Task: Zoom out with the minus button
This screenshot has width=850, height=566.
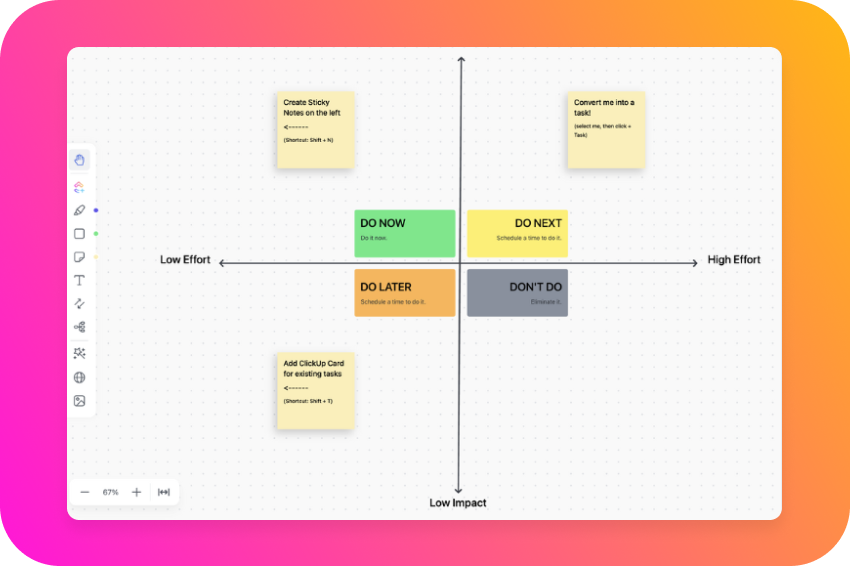Action: [x=85, y=492]
